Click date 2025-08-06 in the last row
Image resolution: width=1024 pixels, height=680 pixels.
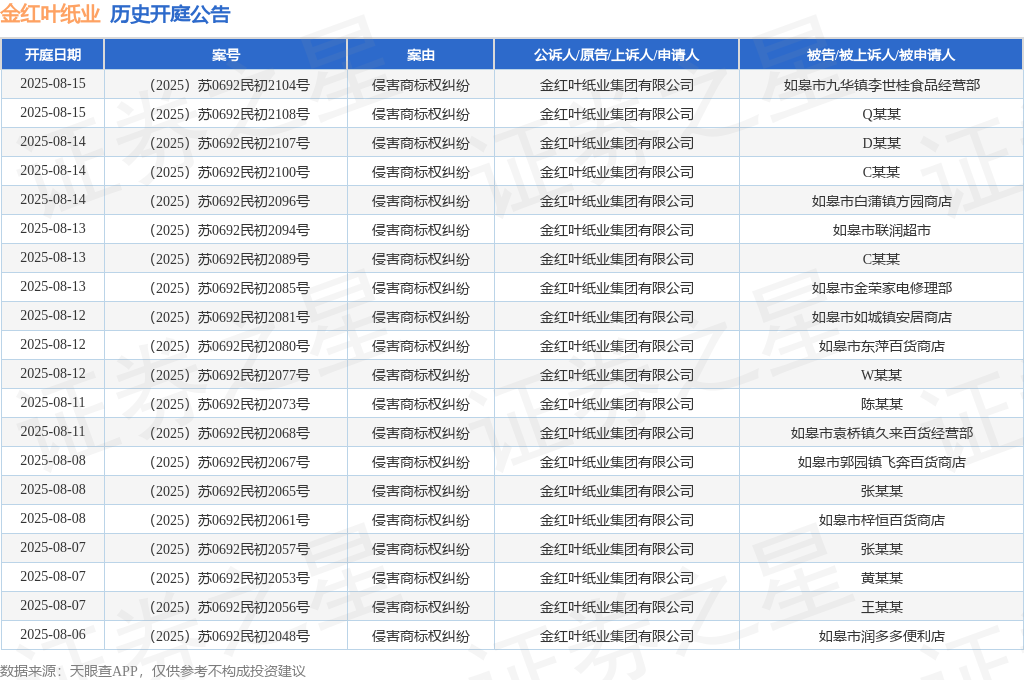pos(53,635)
